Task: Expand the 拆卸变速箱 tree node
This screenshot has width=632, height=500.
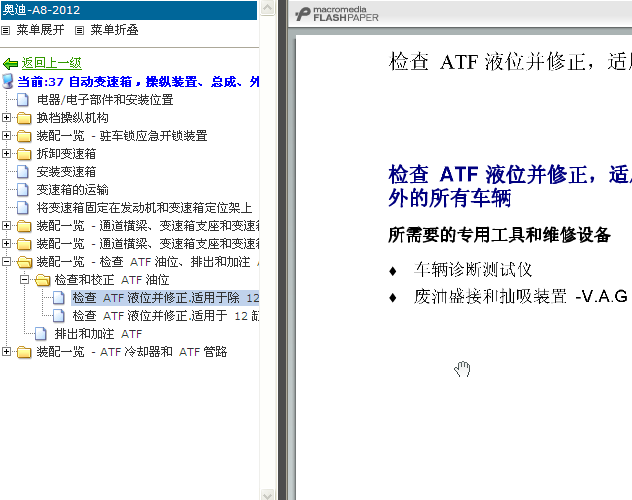Action: (x=6, y=153)
